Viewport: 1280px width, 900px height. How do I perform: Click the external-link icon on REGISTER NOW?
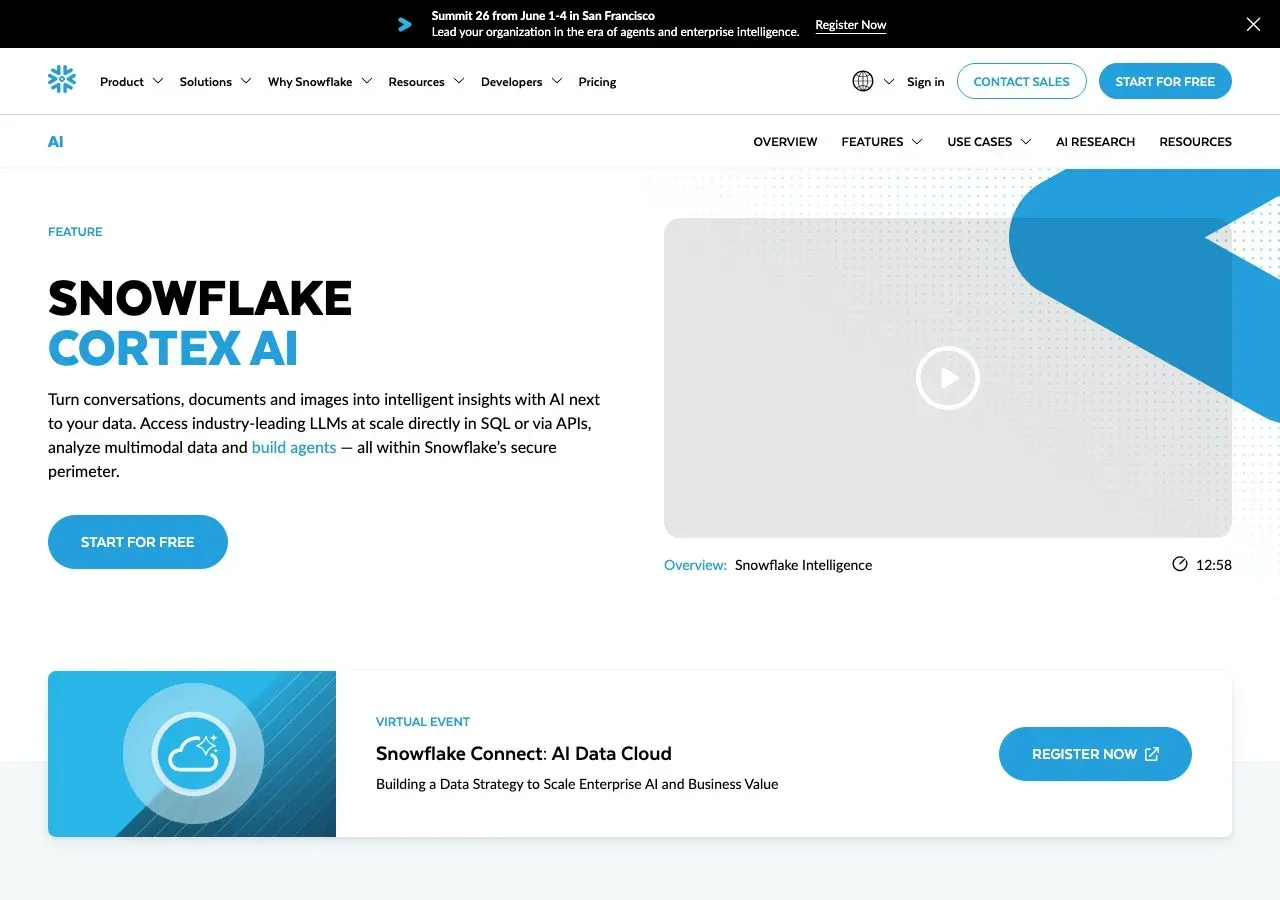point(1152,754)
